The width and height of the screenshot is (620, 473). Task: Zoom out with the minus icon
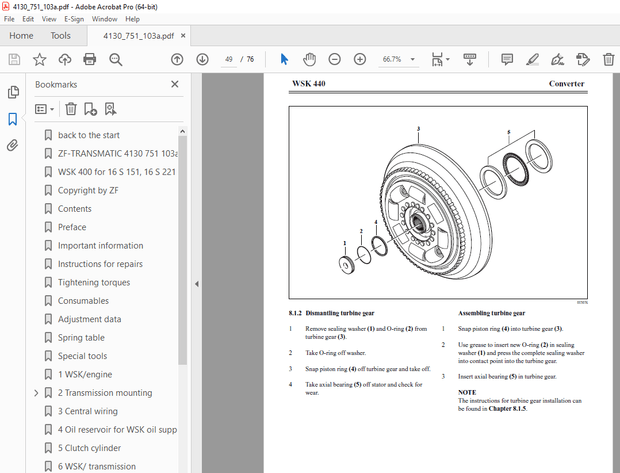335,60
